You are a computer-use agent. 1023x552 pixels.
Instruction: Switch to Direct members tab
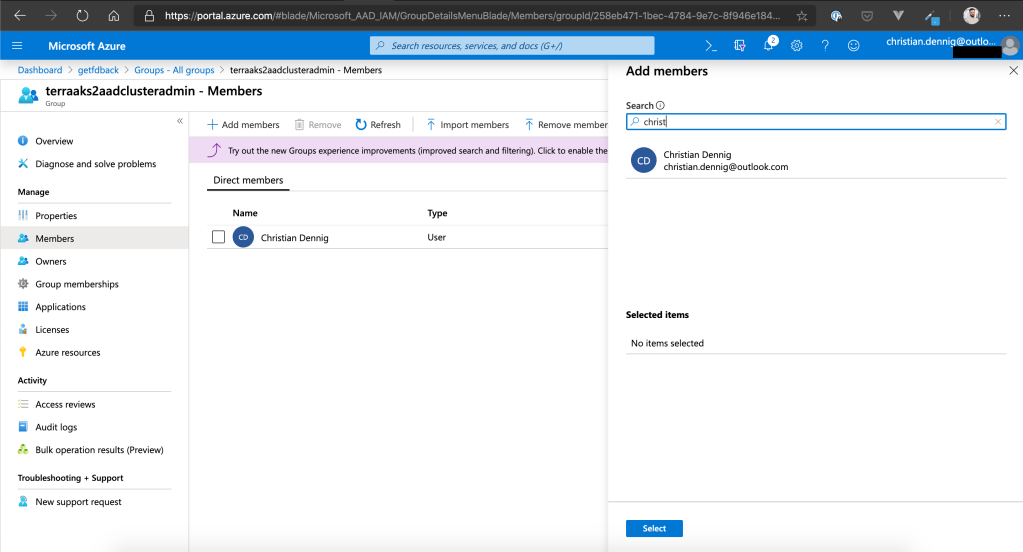point(248,180)
